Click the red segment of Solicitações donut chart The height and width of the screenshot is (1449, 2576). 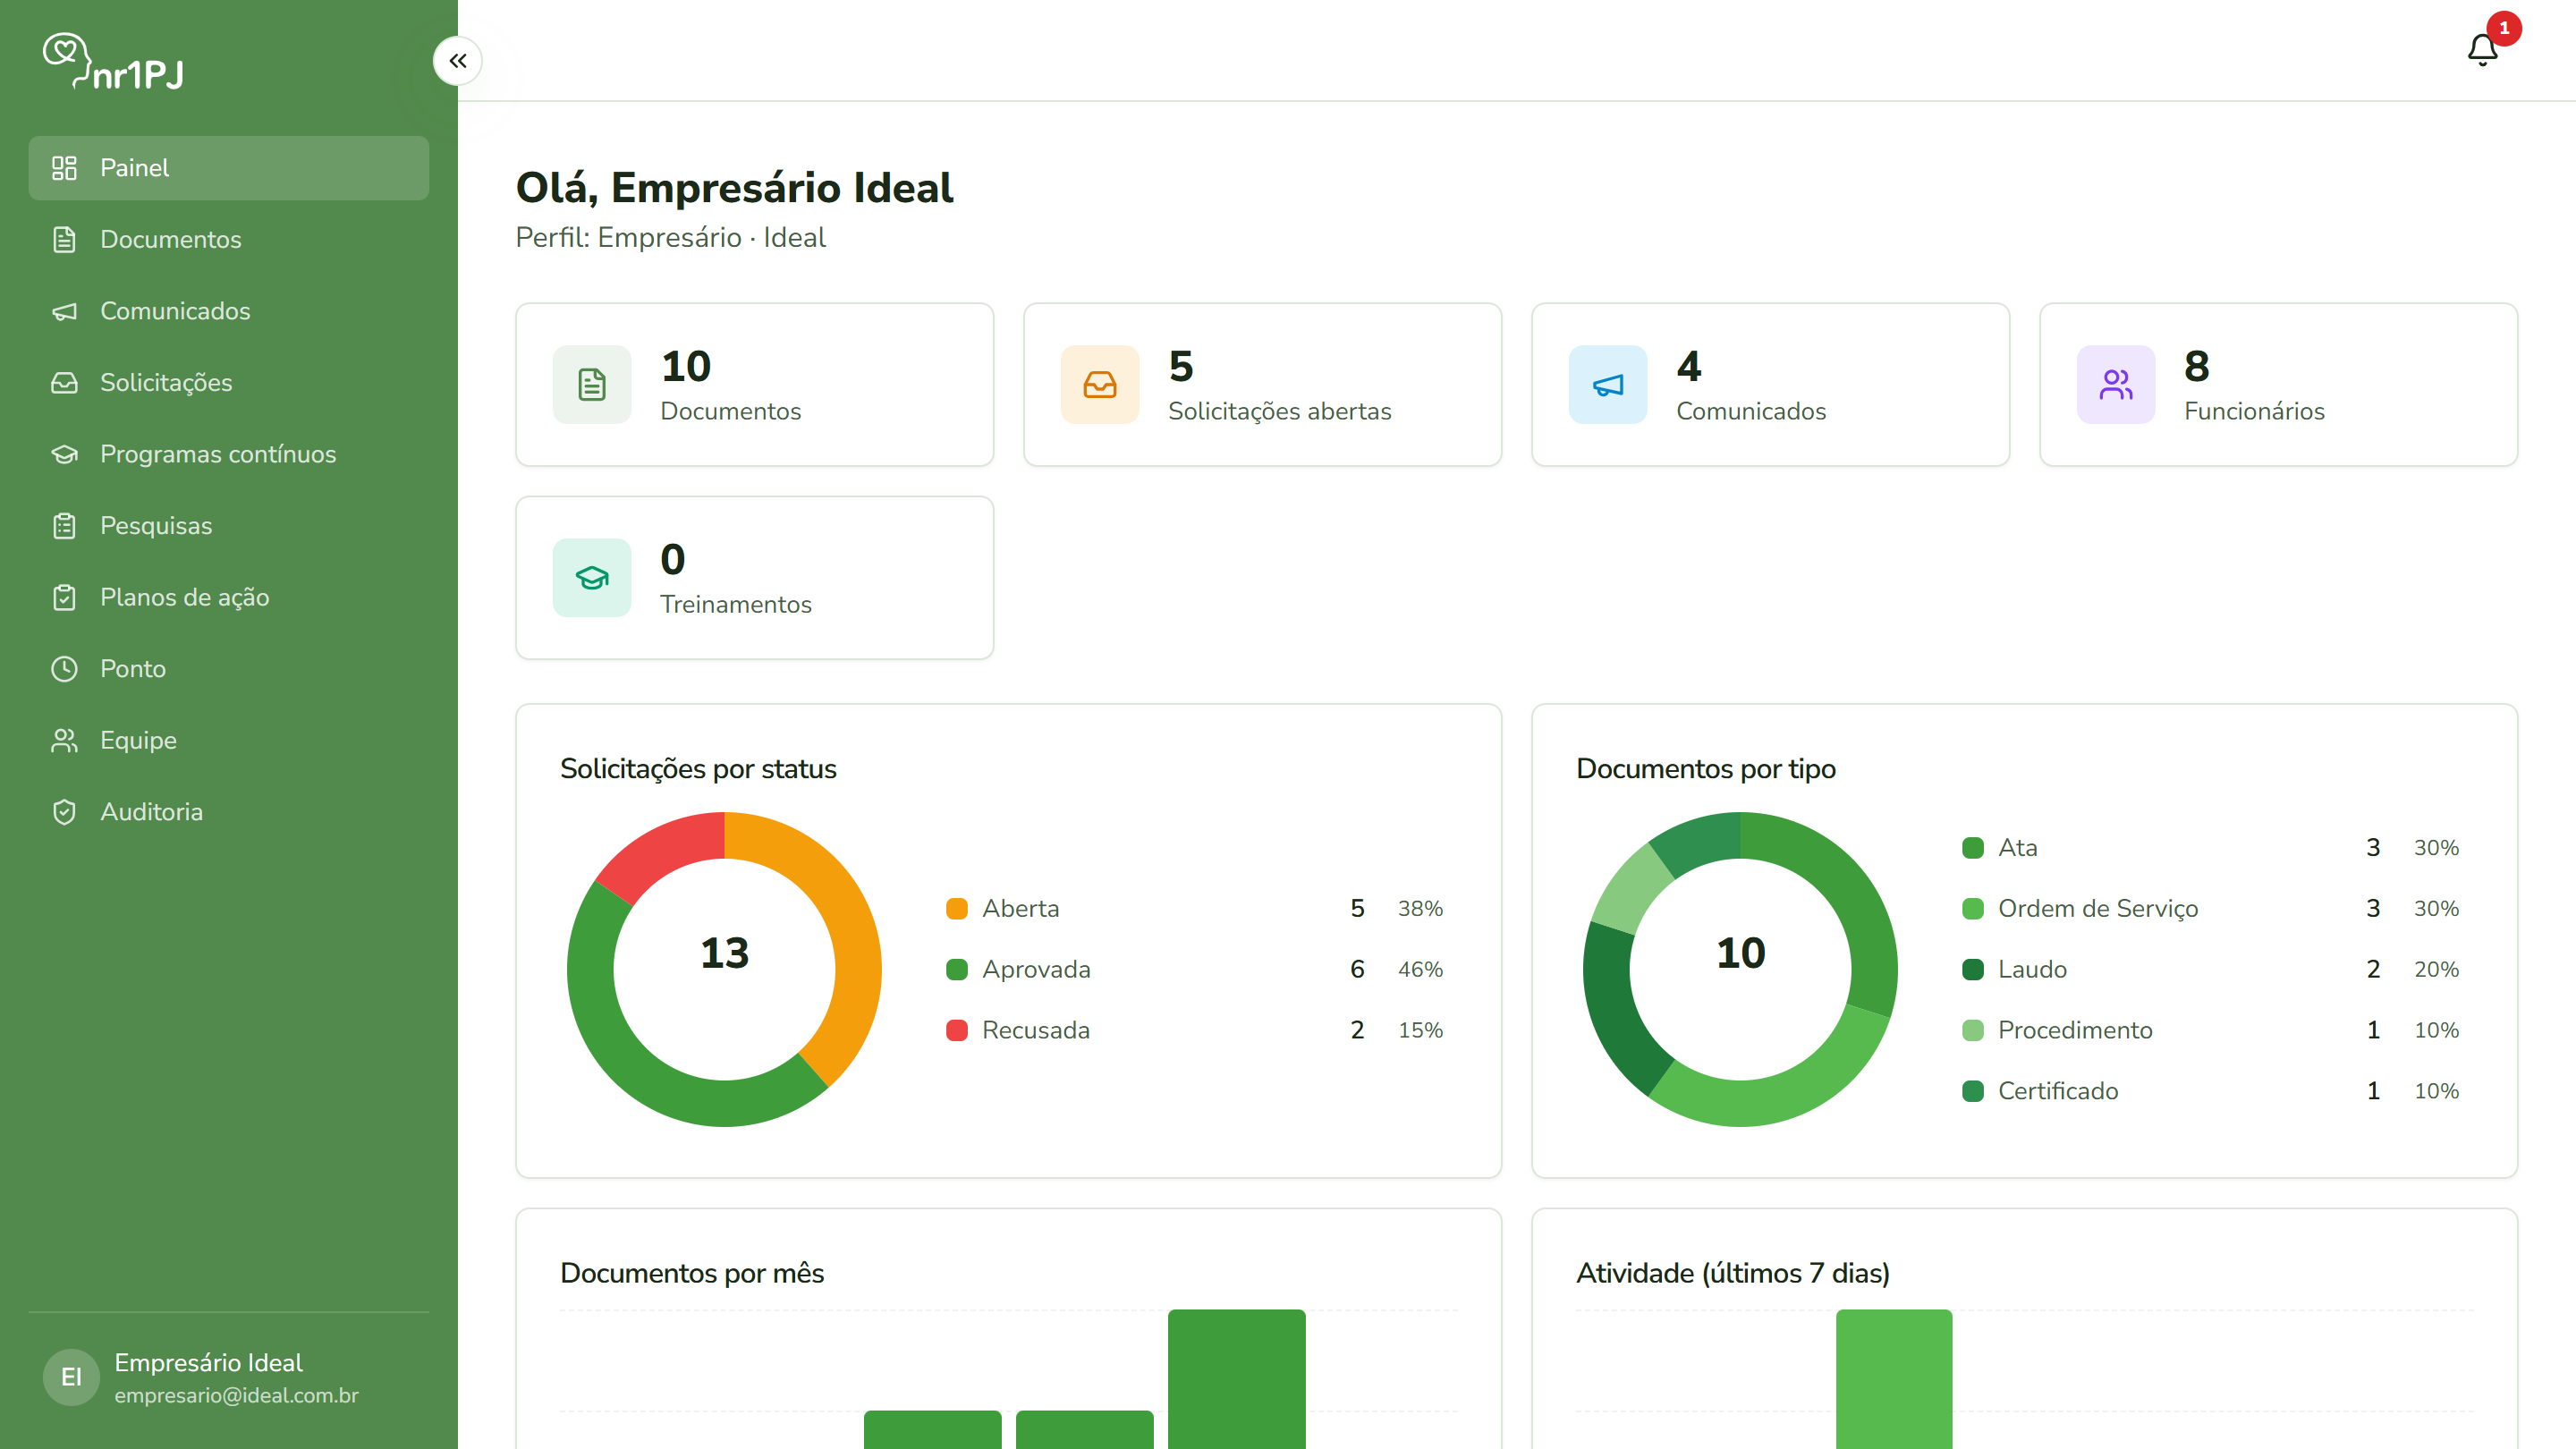pyautogui.click(x=668, y=851)
